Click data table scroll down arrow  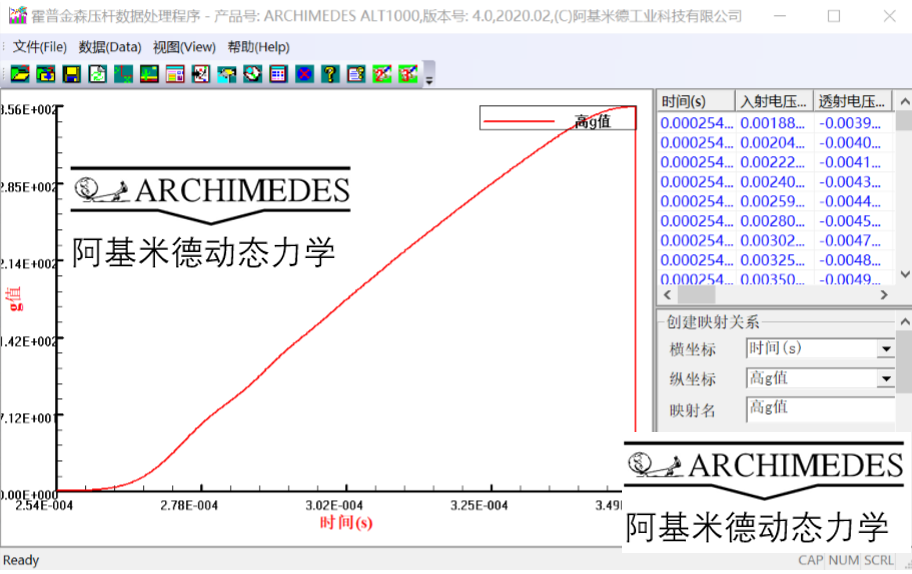904,274
